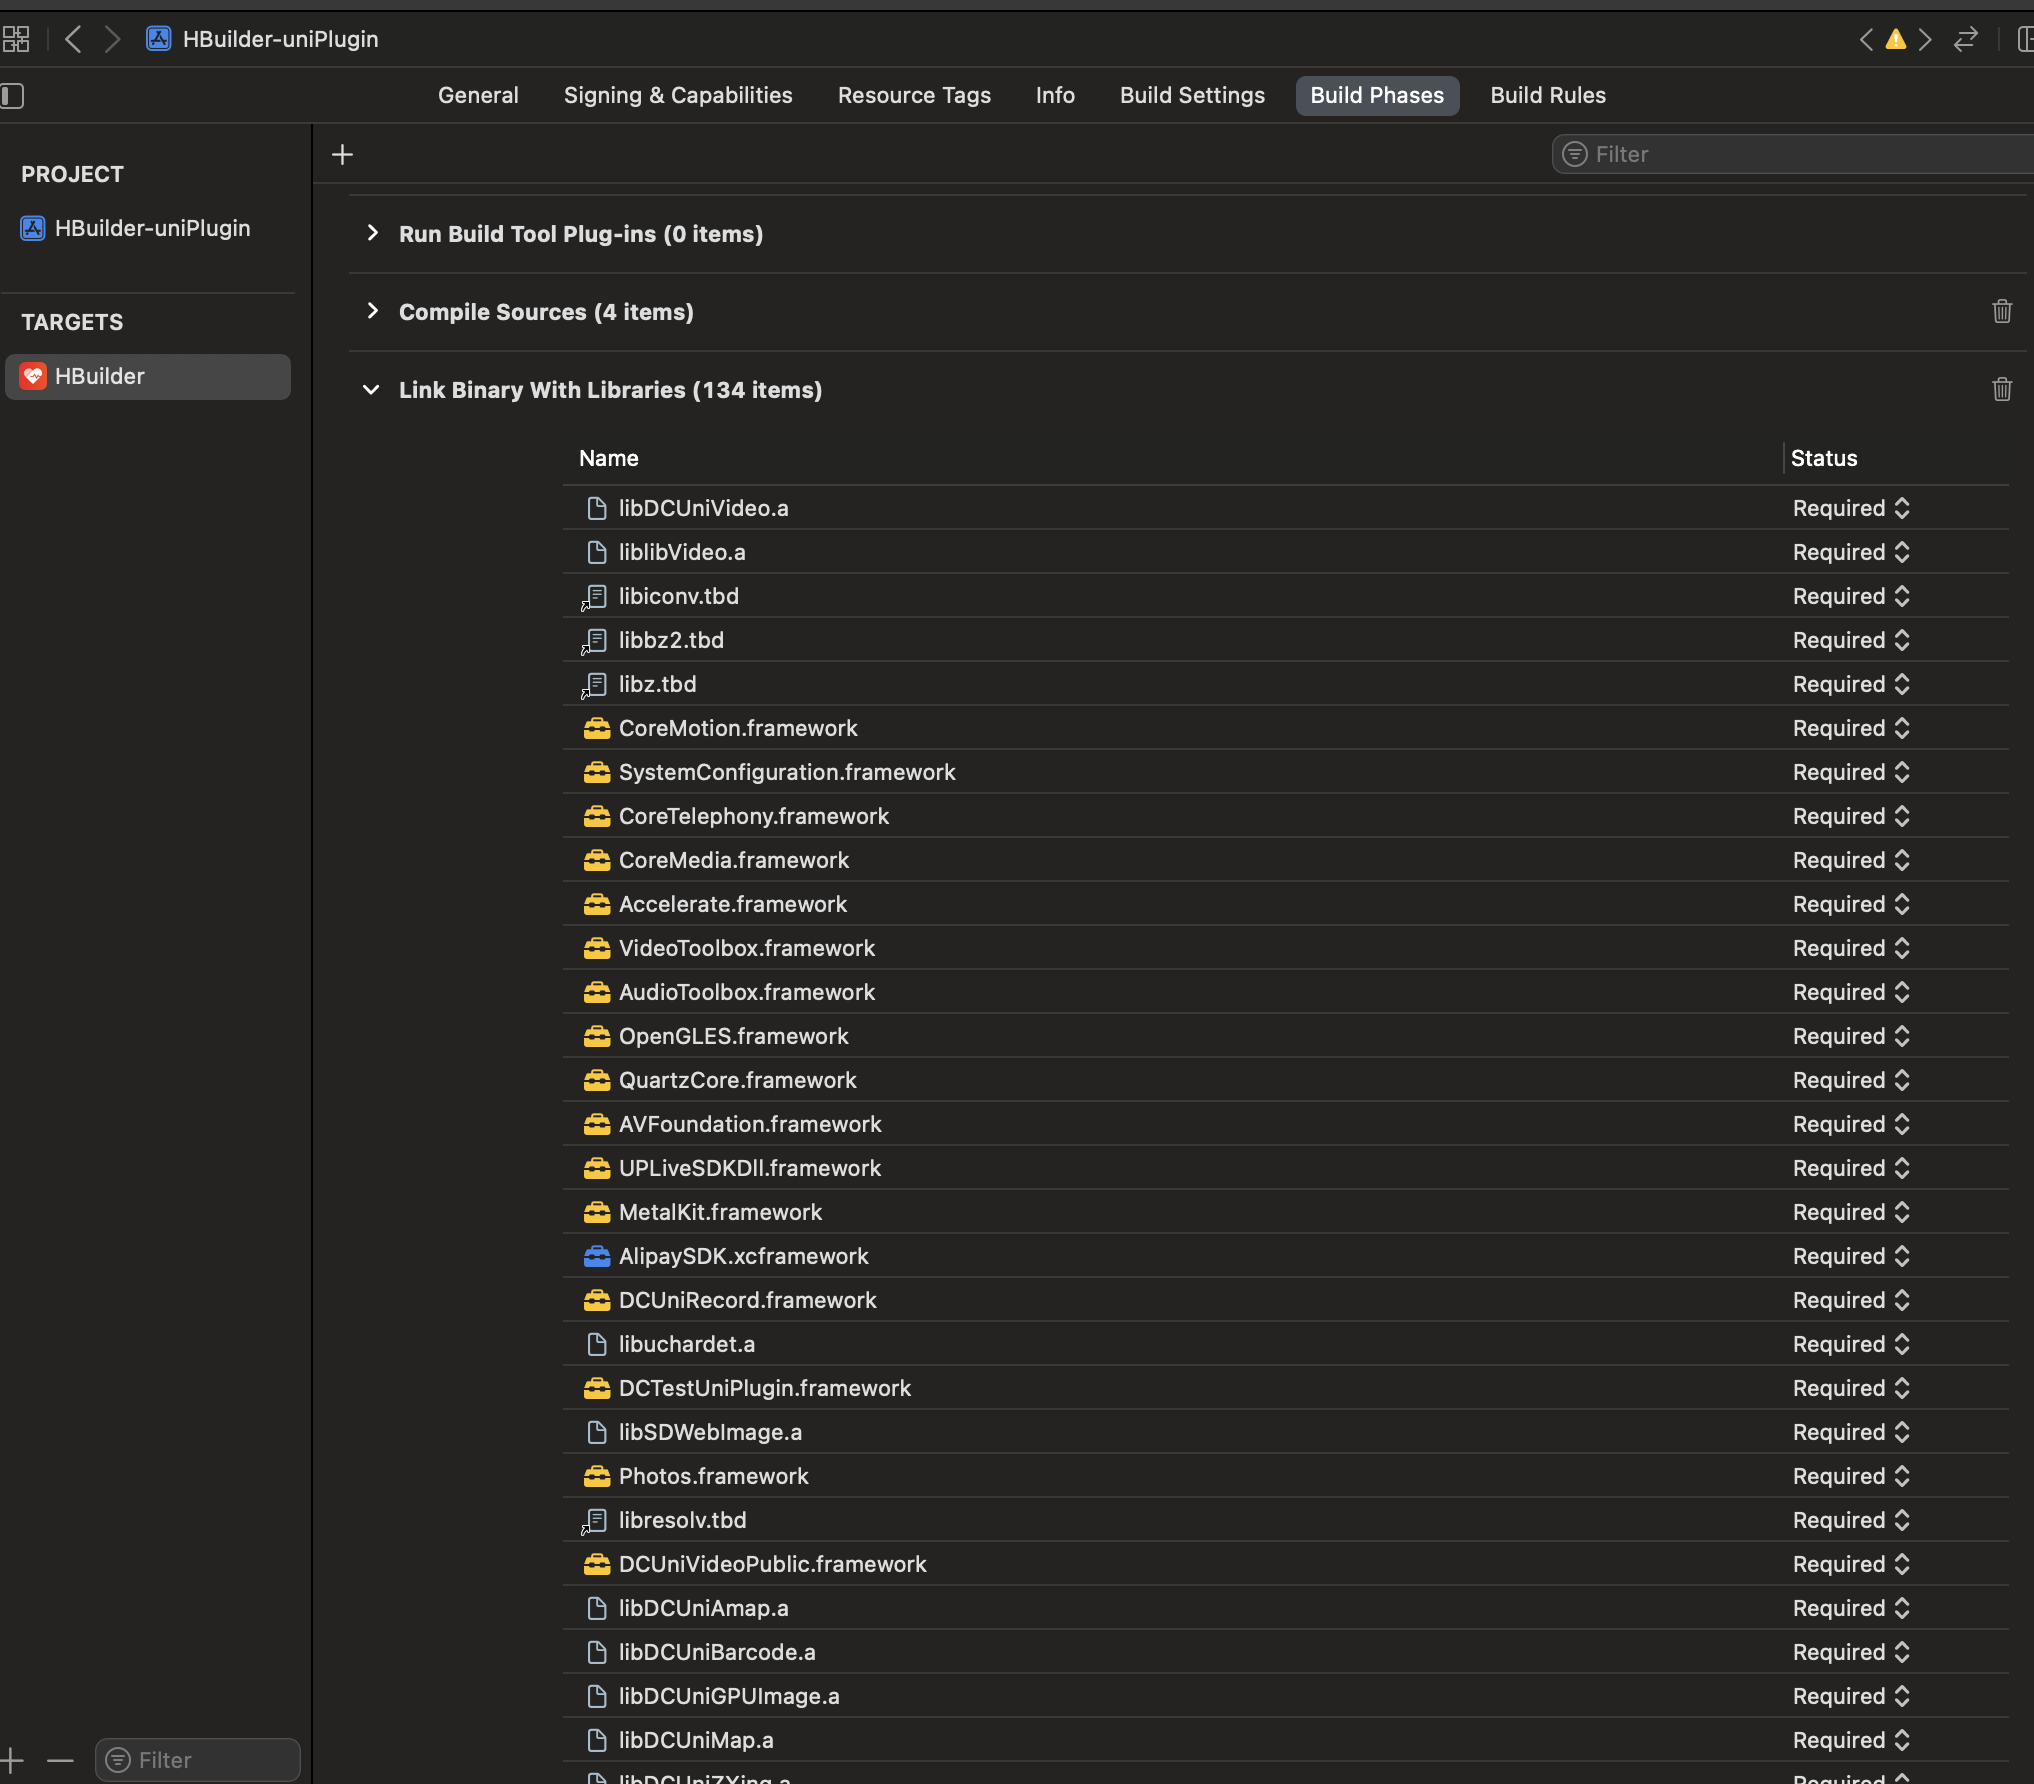2034x1784 pixels.
Task: Switch to Resource Tags tab
Action: pos(914,96)
